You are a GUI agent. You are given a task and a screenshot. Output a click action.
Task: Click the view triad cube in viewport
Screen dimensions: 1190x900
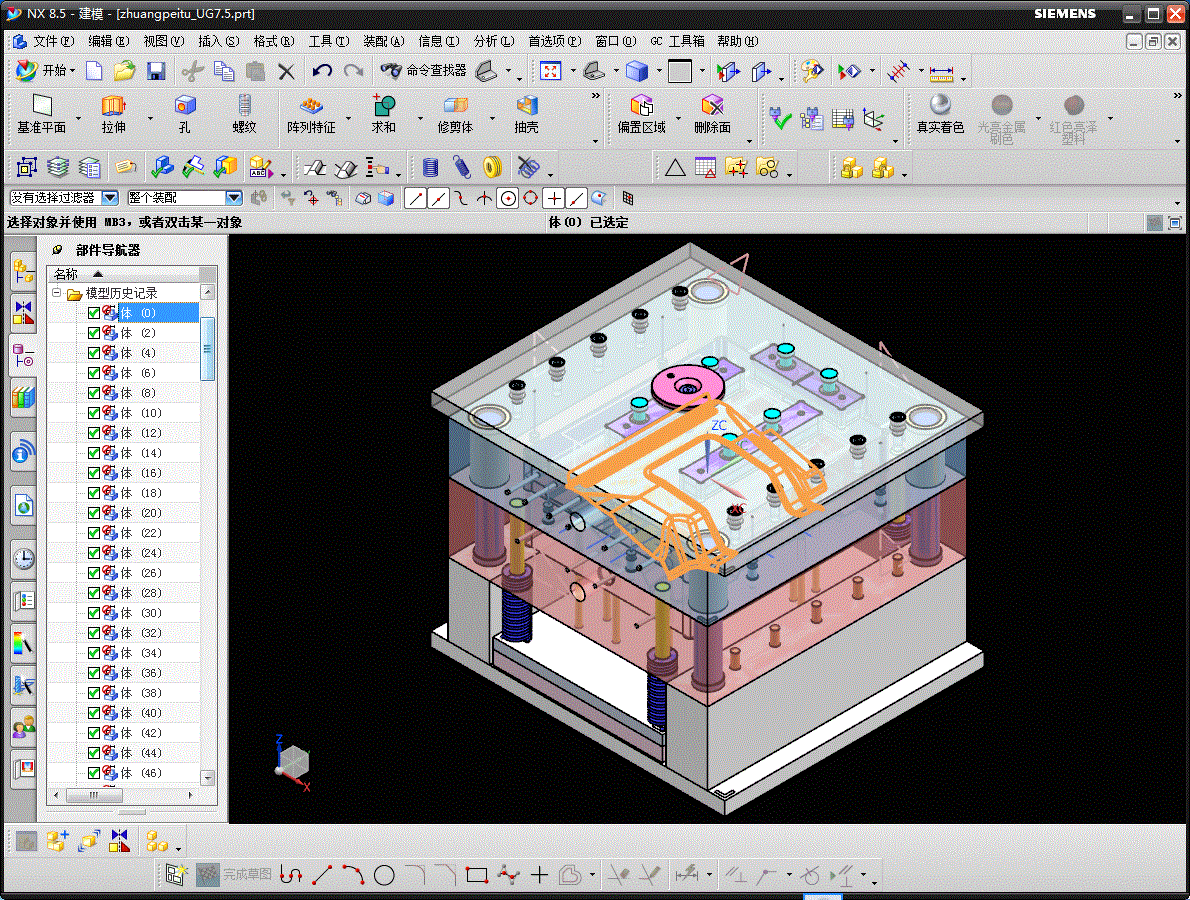[x=293, y=761]
